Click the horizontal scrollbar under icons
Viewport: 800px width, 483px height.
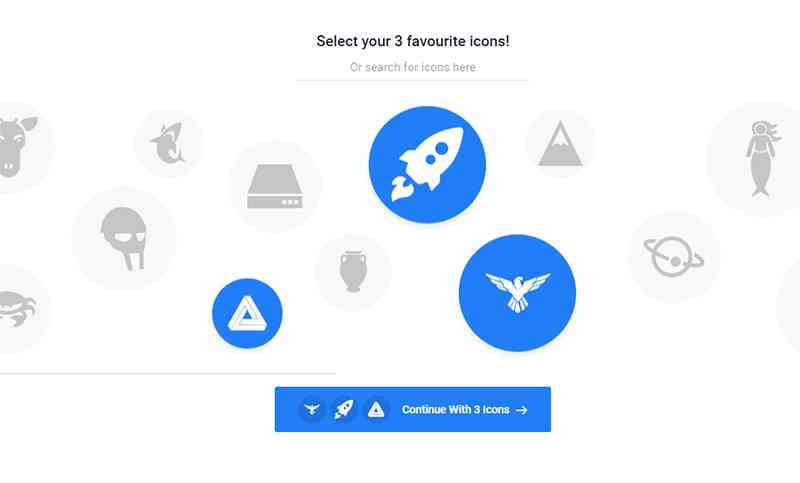point(168,373)
